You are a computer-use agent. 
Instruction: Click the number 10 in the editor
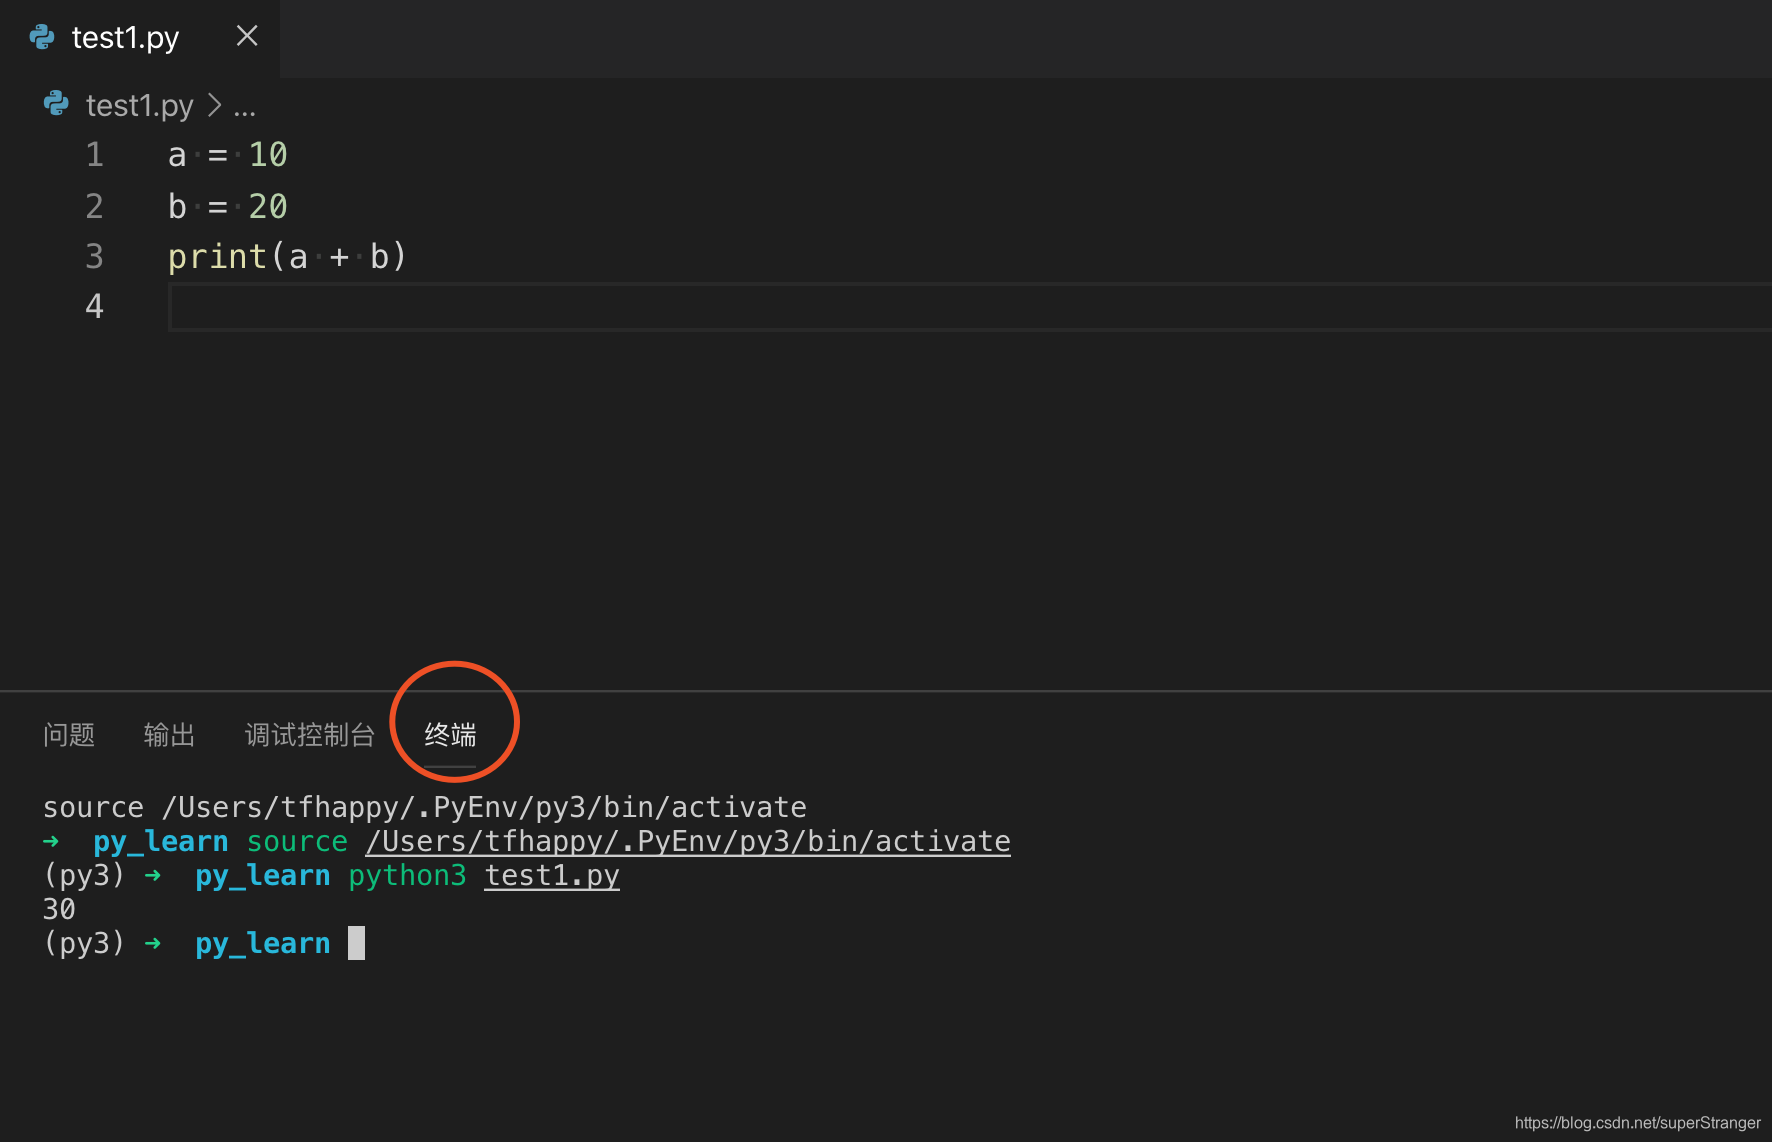pos(268,155)
